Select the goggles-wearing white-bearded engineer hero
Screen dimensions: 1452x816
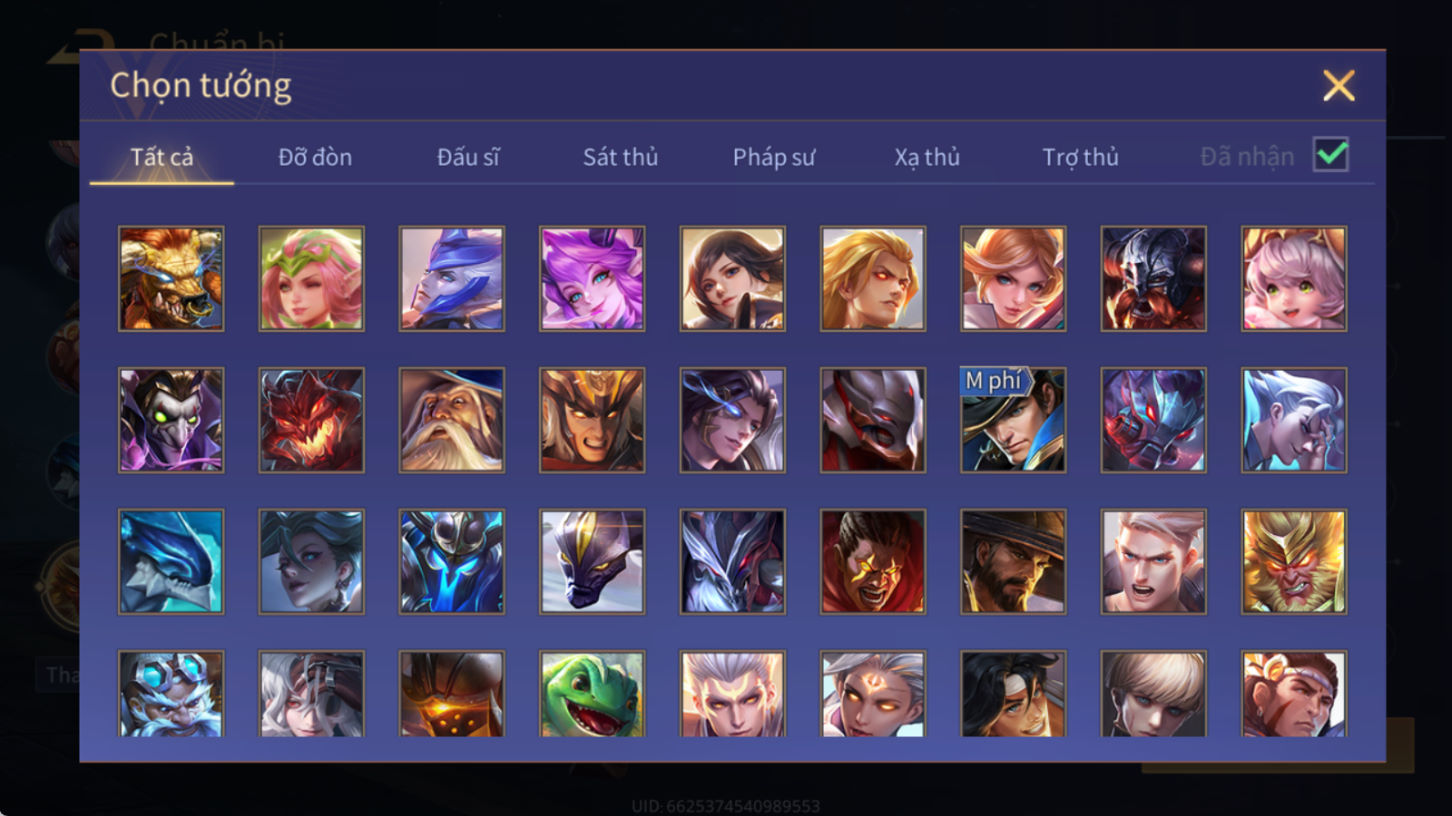click(x=171, y=694)
